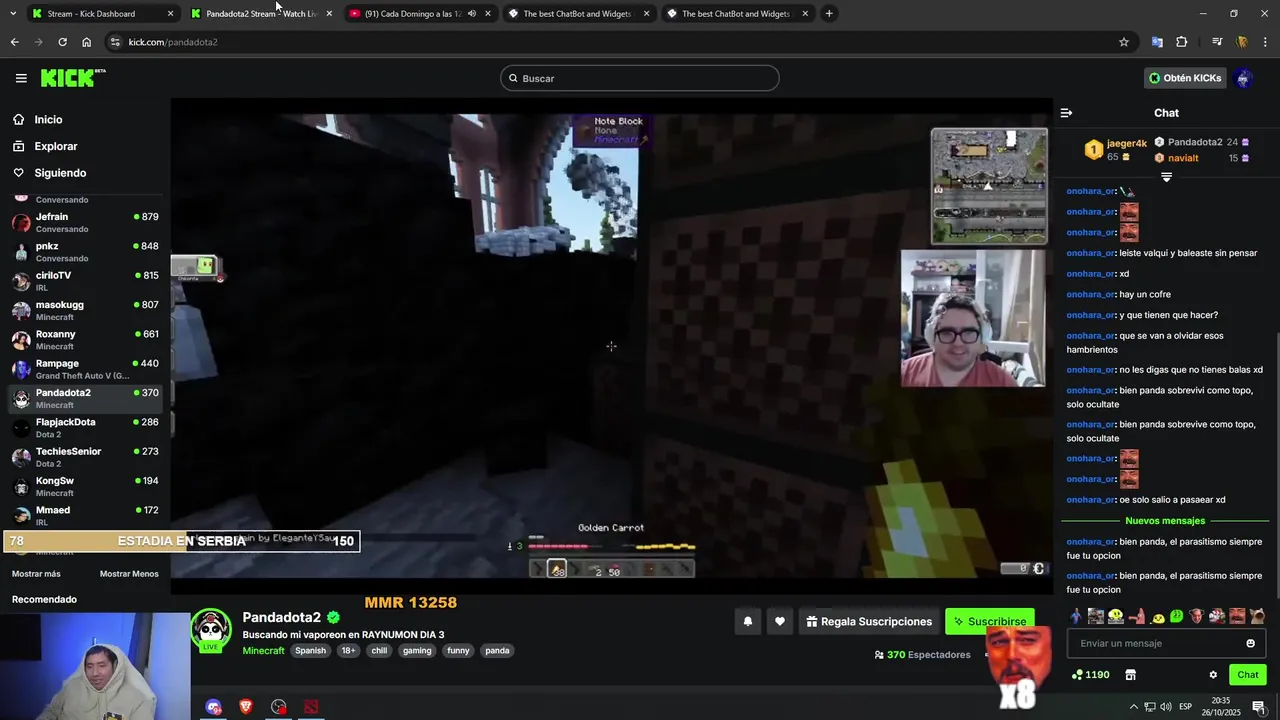Click Mostrar más in sidebar
This screenshot has width=1280, height=720.
(36, 574)
